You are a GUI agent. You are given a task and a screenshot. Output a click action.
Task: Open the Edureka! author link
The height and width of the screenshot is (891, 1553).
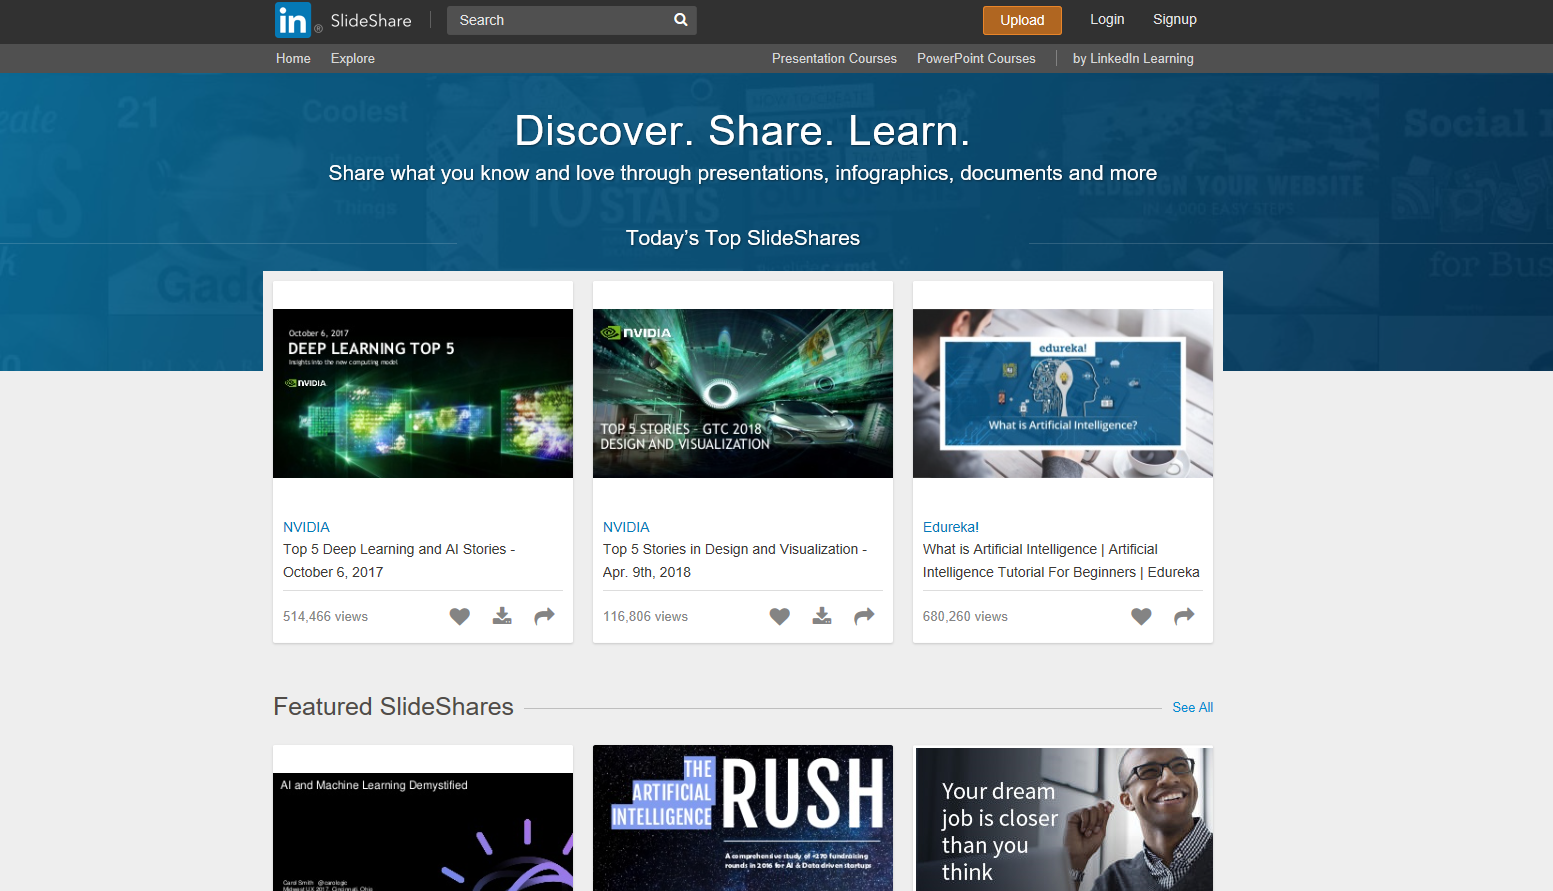point(951,527)
